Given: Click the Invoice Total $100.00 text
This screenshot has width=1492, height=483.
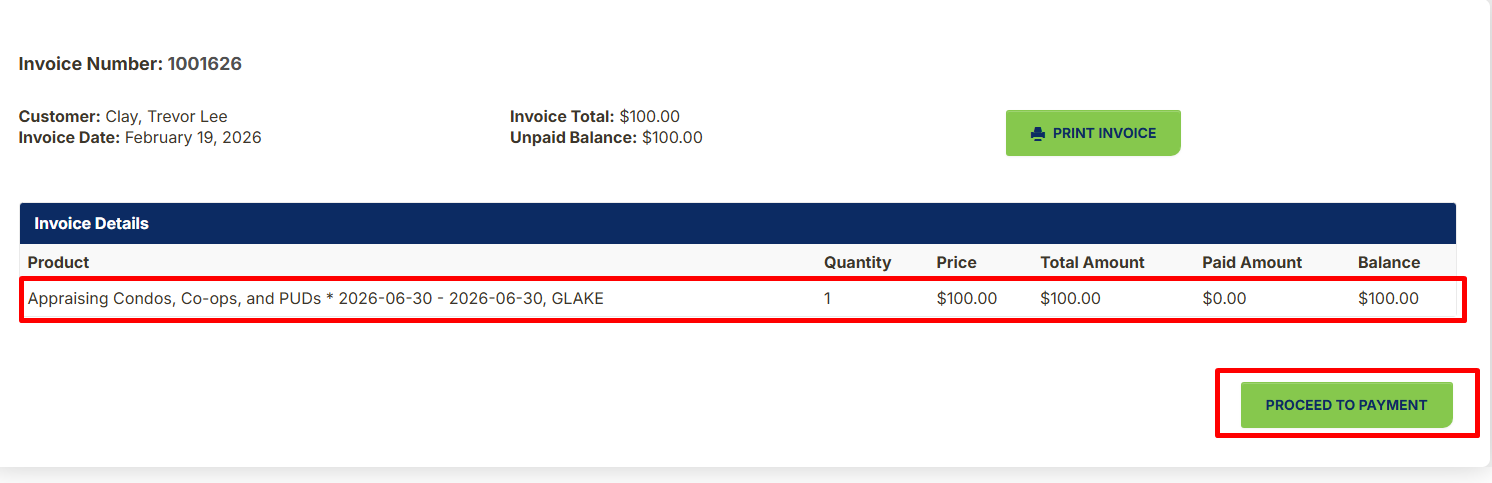Looking at the screenshot, I should pyautogui.click(x=595, y=117).
